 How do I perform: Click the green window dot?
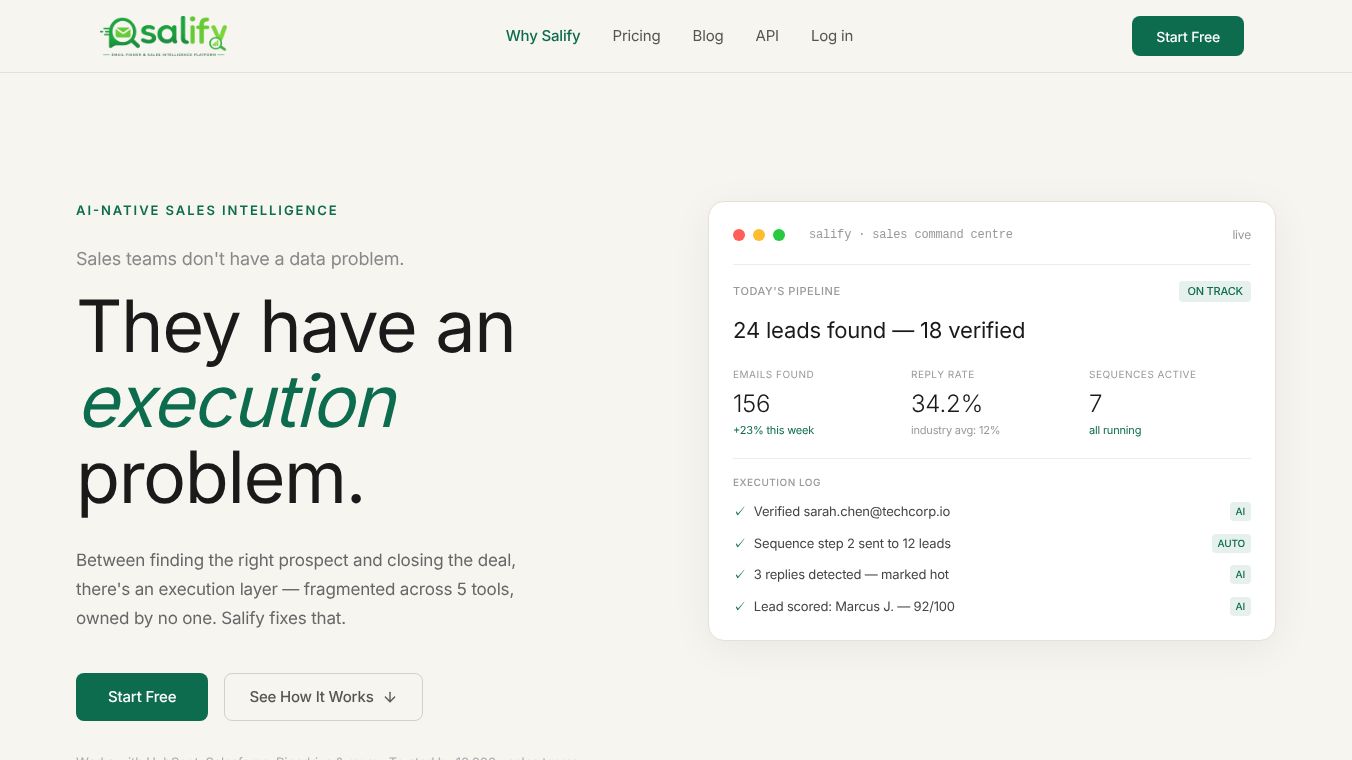pos(779,235)
